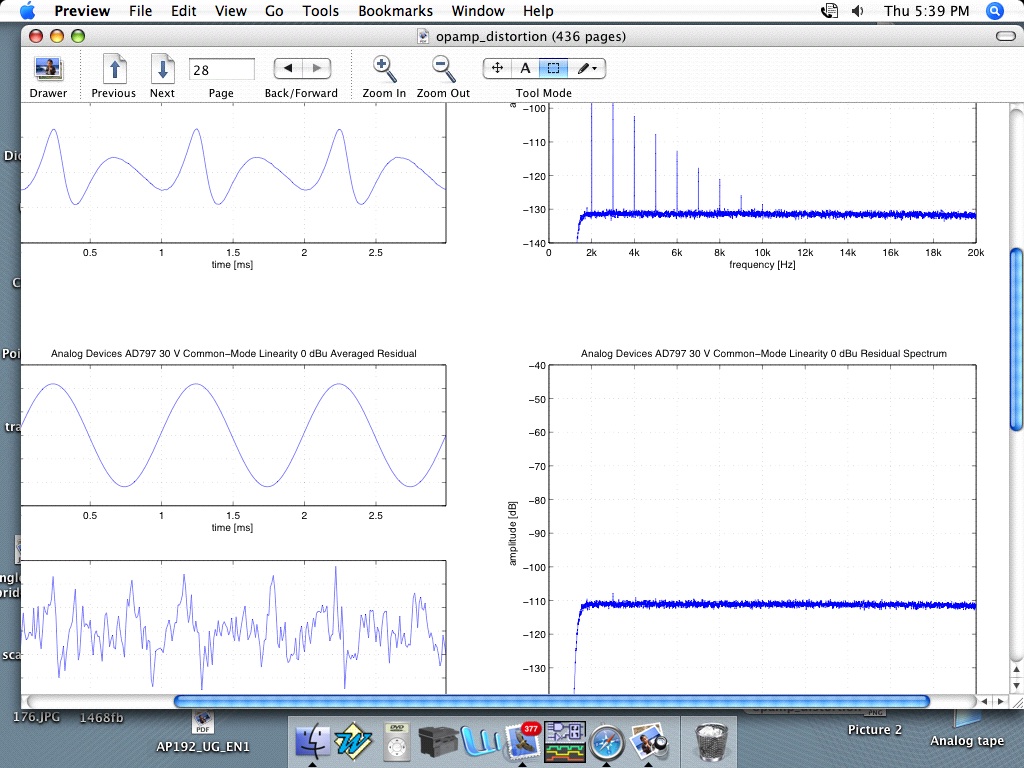Click the toolbar toggle pill button
The width and height of the screenshot is (1024, 768).
(1005, 36)
